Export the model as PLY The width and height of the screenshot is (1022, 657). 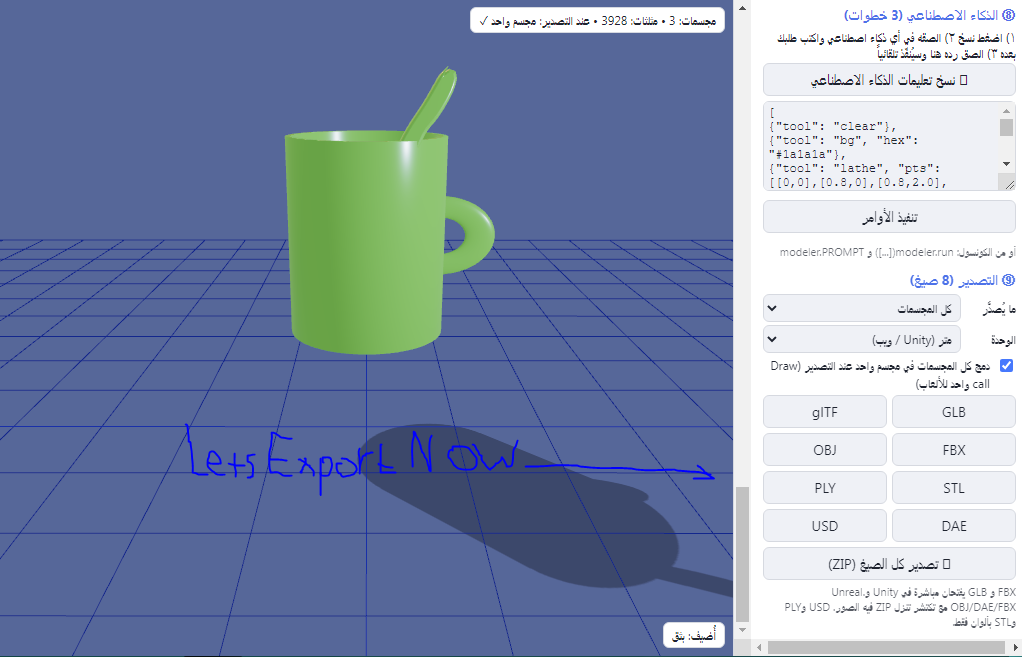click(x=825, y=488)
